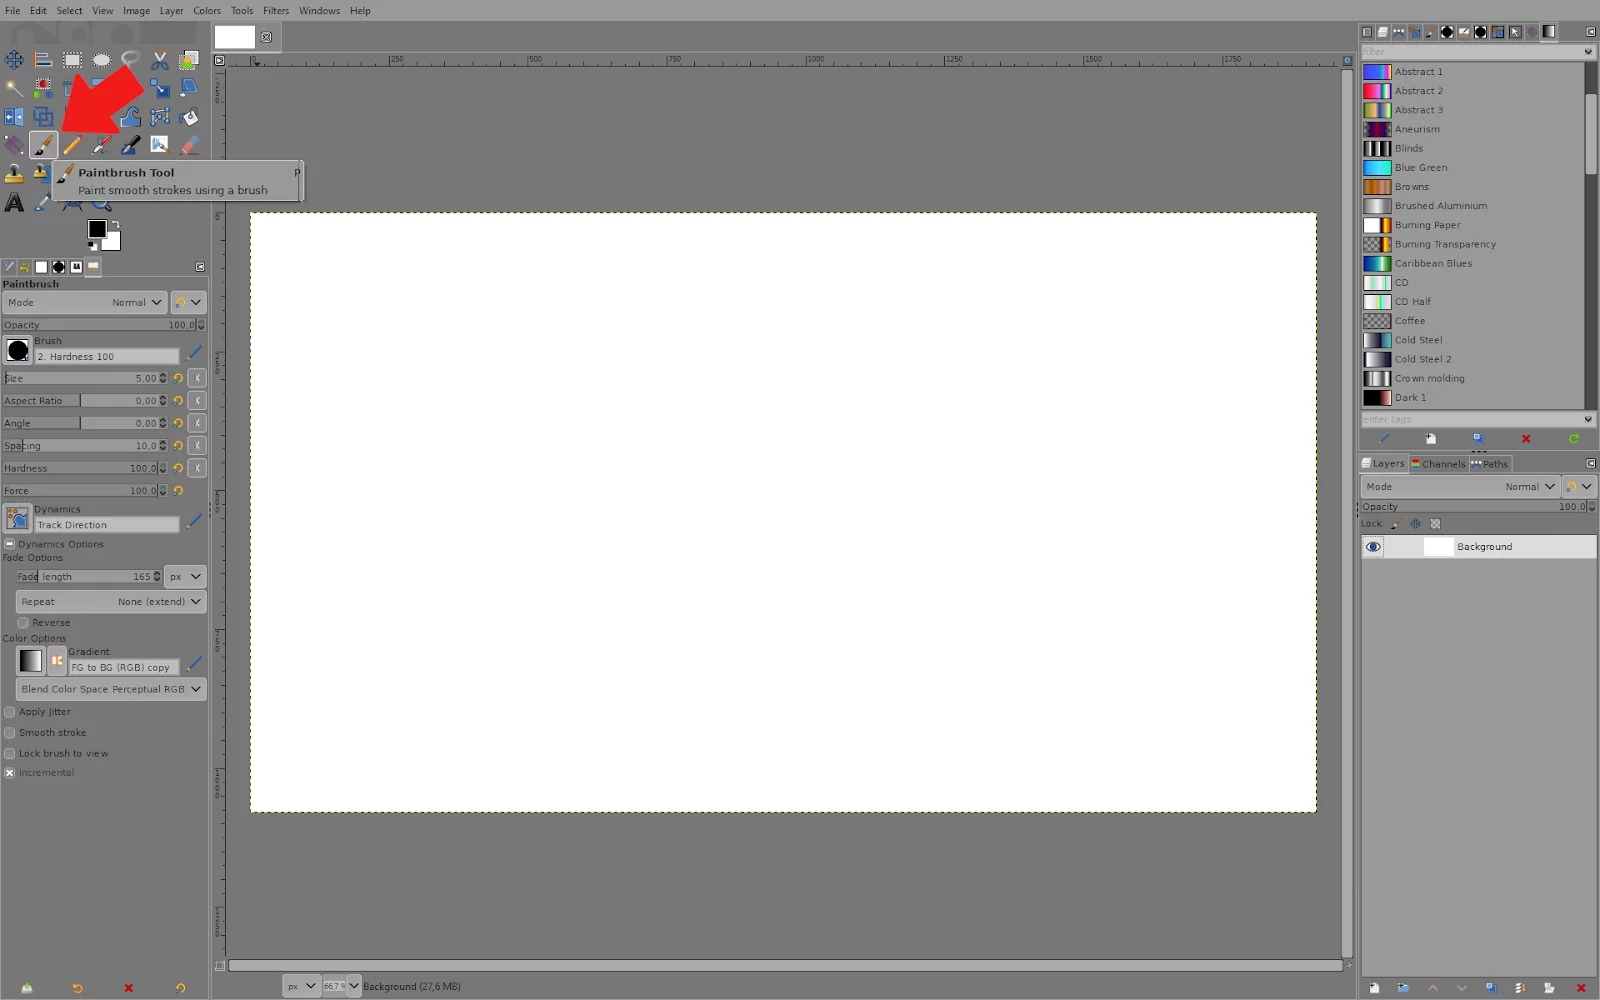Image resolution: width=1600 pixels, height=1000 pixels.
Task: Delete the selected gradient
Action: (x=1526, y=439)
